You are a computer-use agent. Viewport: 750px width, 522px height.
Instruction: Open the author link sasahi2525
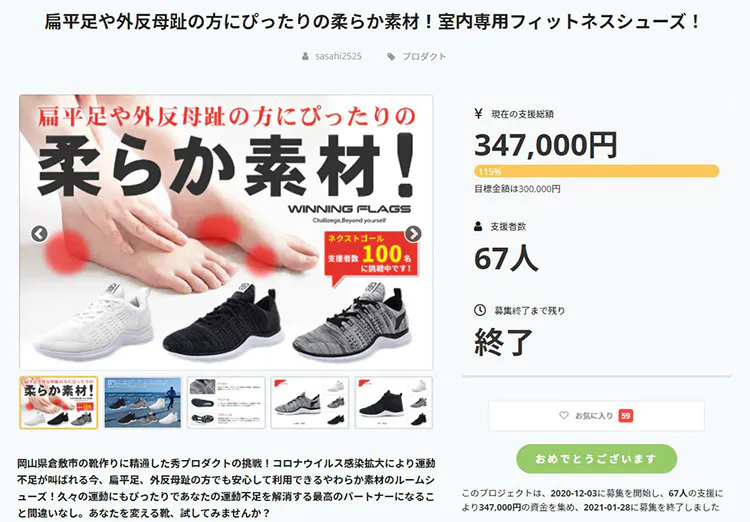pyautogui.click(x=338, y=56)
